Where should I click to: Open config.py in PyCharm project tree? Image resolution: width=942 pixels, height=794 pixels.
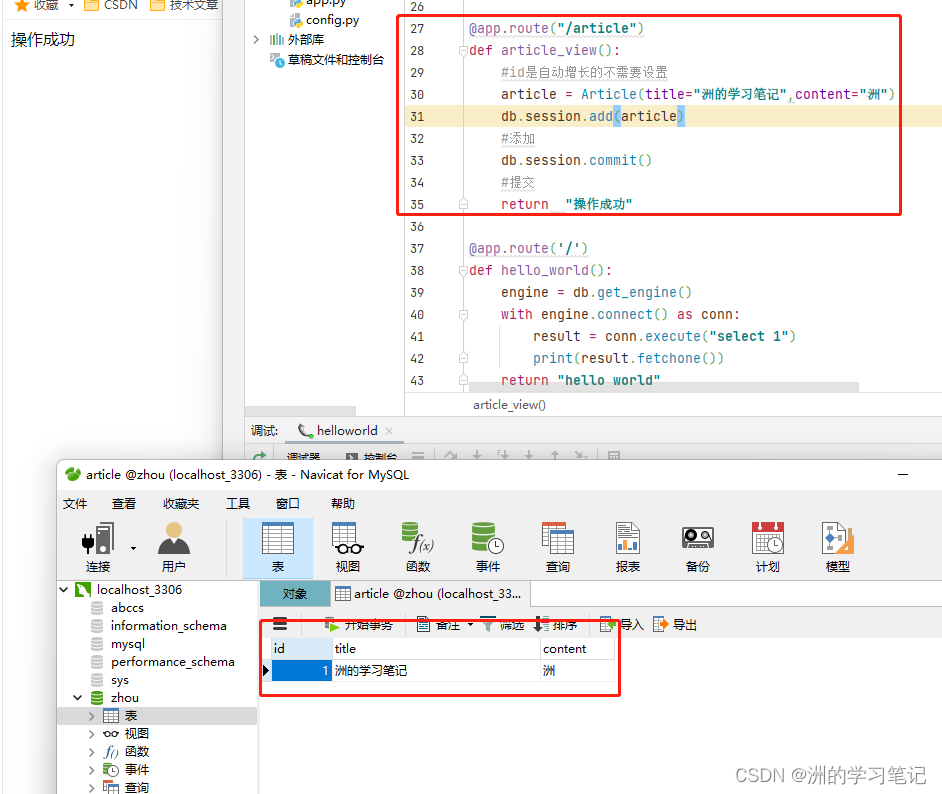[x=332, y=20]
